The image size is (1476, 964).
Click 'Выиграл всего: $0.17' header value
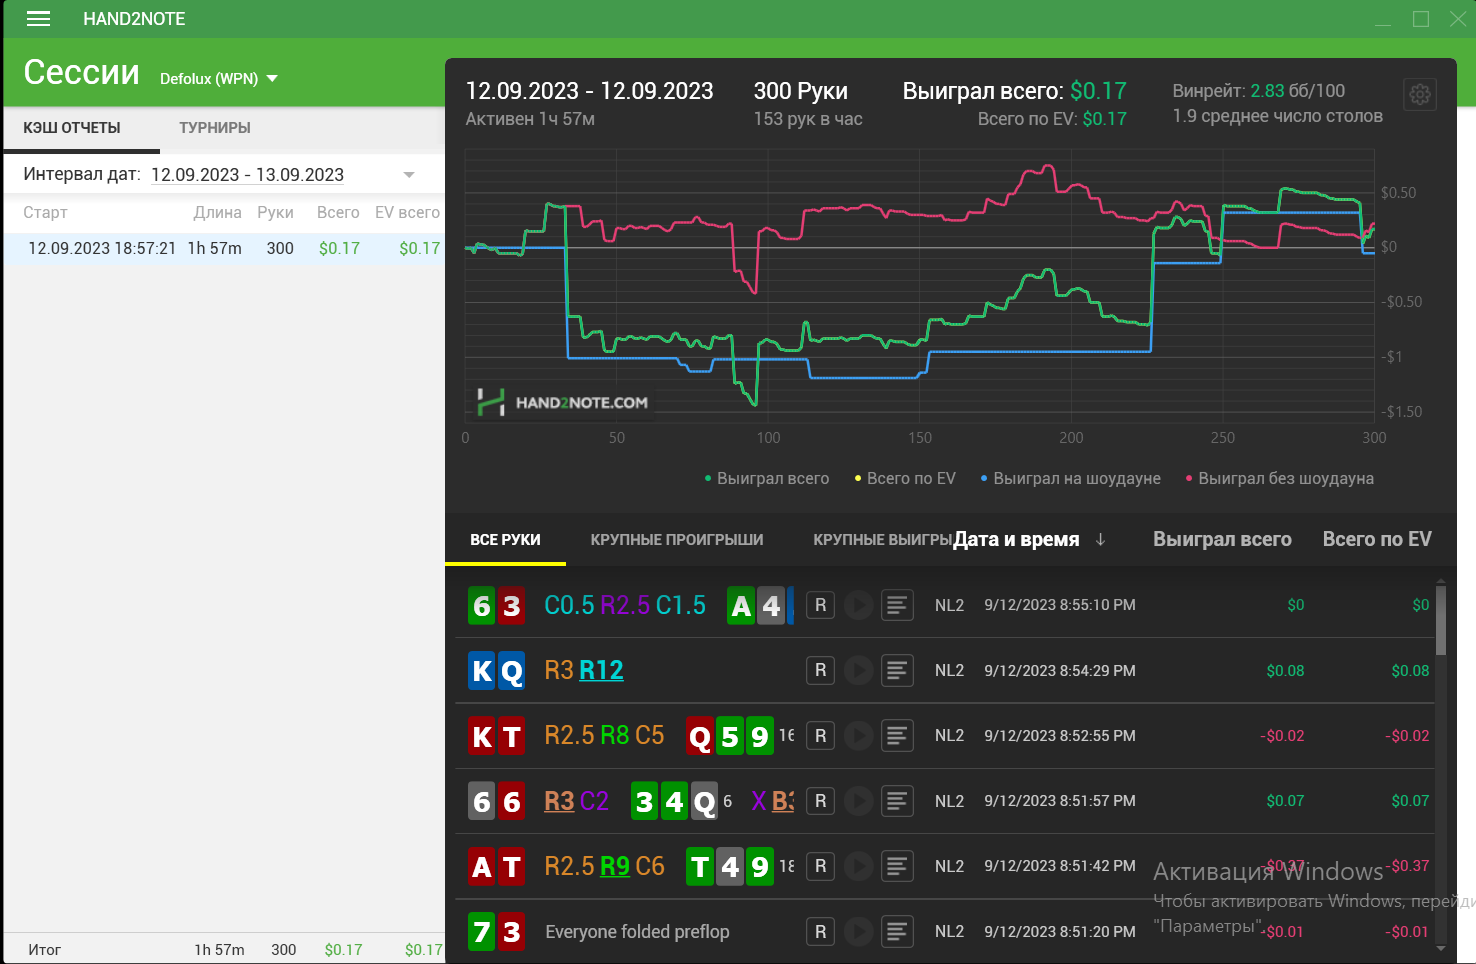1014,91
